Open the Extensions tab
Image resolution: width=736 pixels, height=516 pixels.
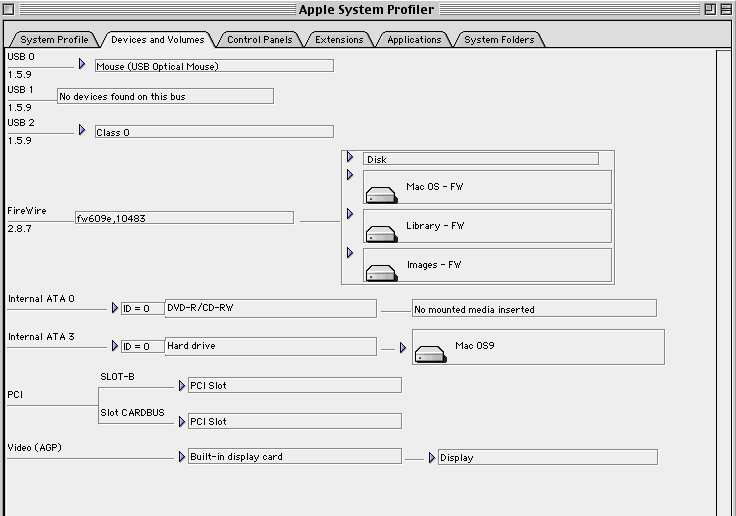click(339, 39)
